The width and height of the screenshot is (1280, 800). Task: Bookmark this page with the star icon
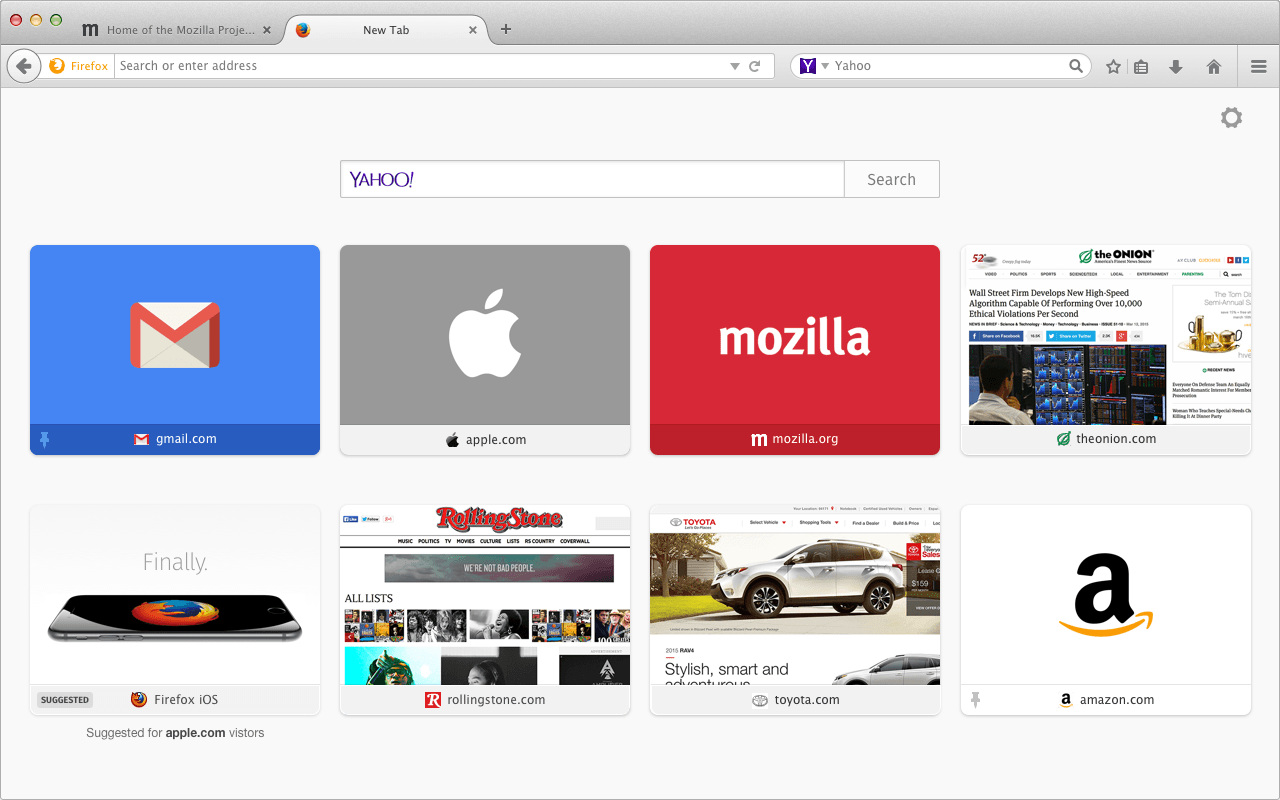point(1113,67)
